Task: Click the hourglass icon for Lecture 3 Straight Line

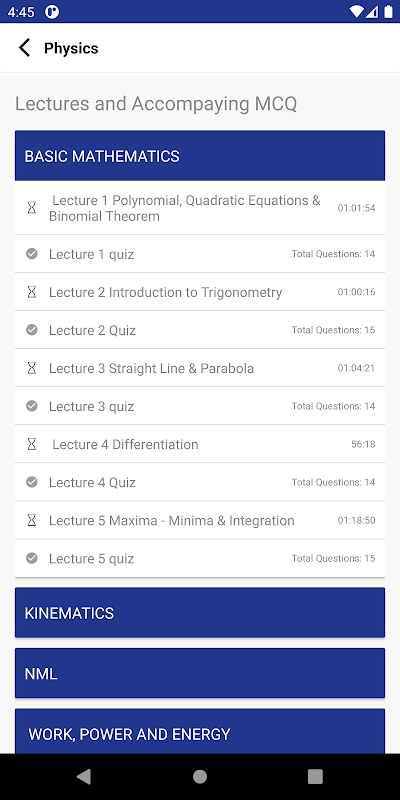Action: 32,368
